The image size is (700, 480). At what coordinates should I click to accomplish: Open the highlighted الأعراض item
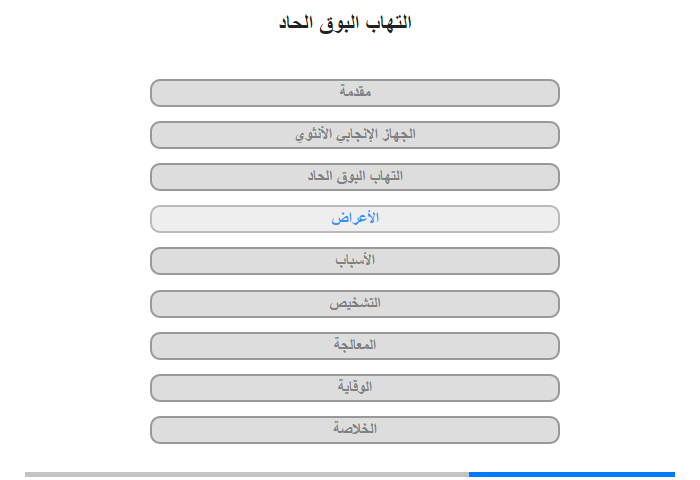[x=355, y=219]
